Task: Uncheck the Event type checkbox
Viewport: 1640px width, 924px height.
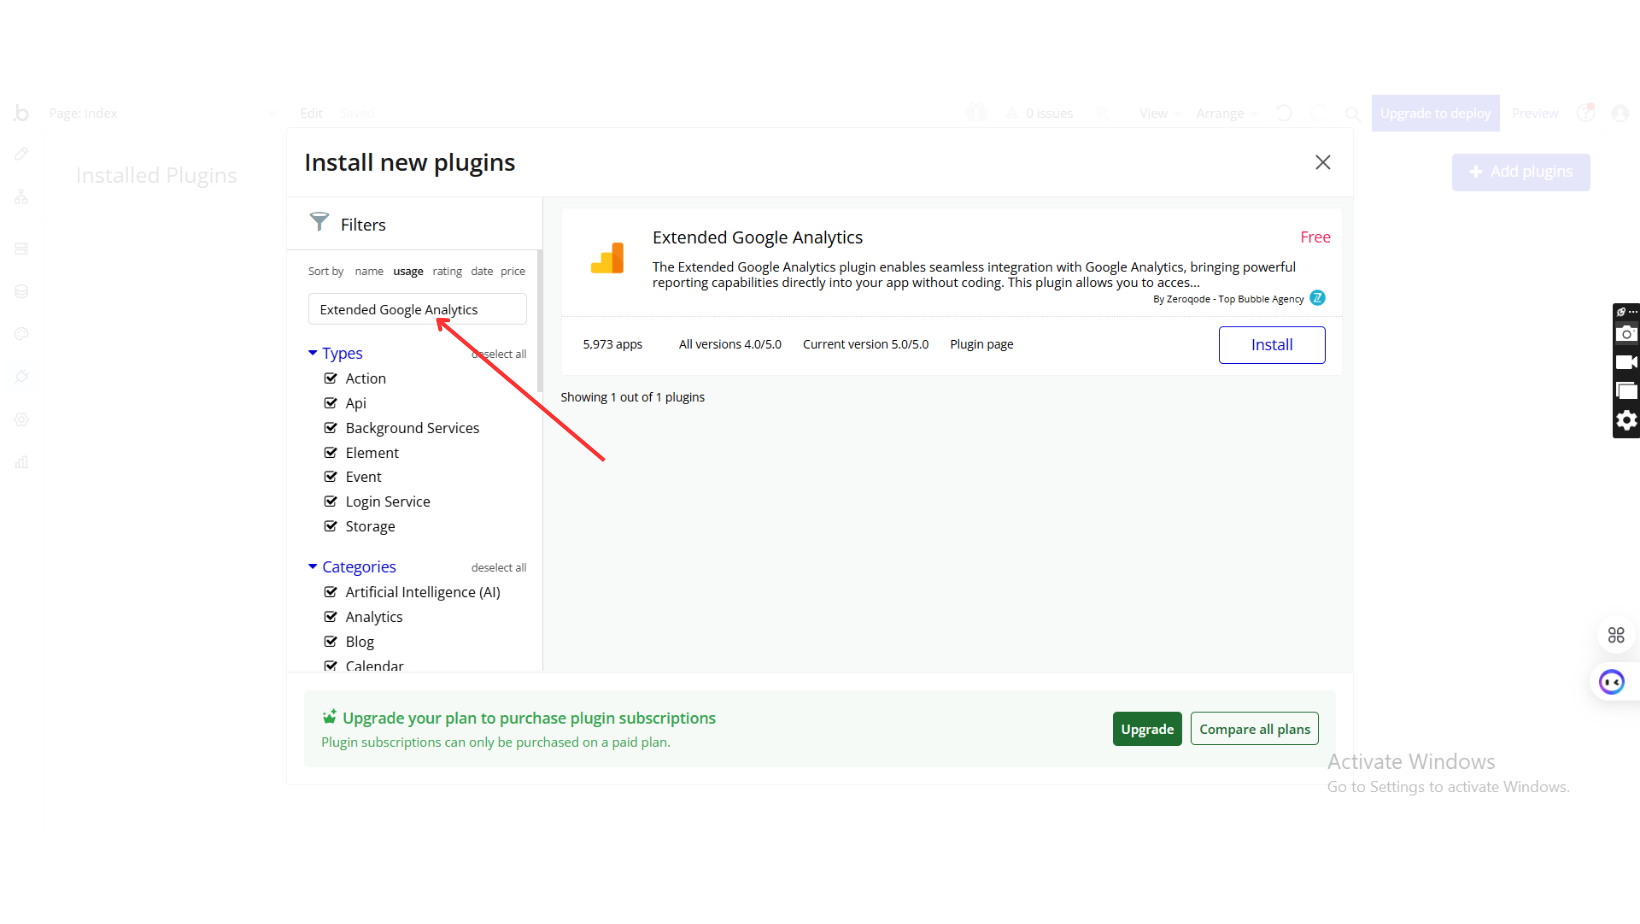Action: click(x=330, y=477)
